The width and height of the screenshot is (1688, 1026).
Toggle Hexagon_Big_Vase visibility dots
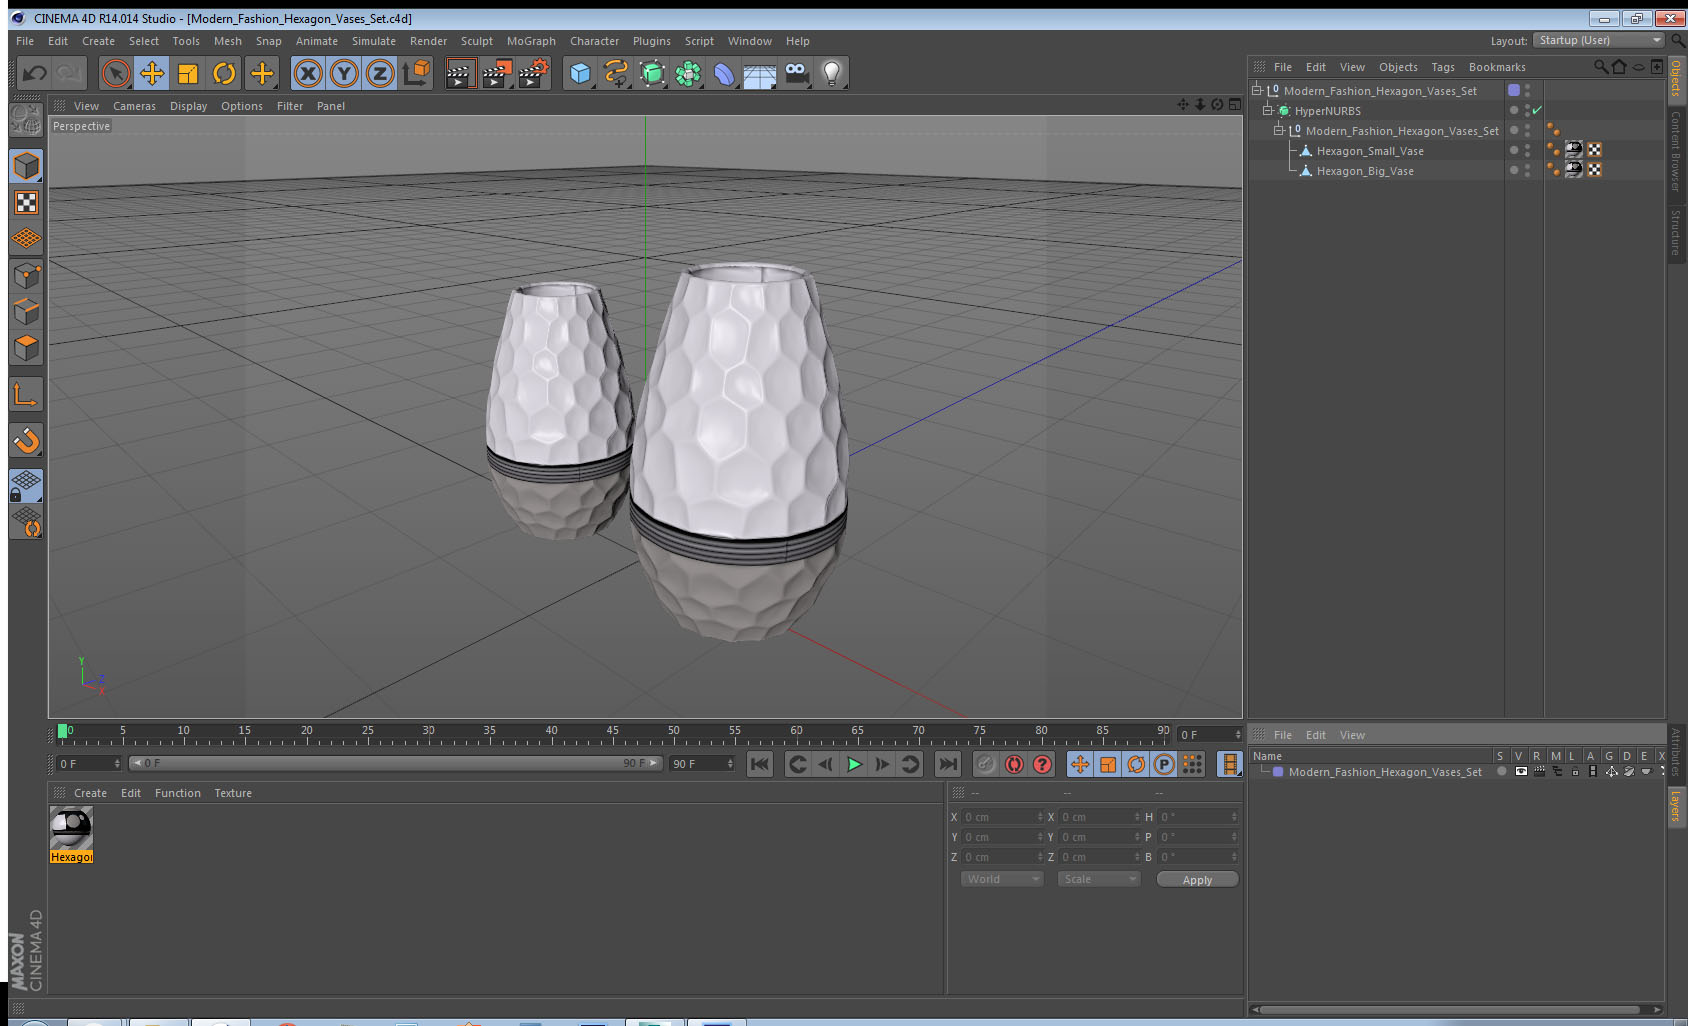(1527, 170)
